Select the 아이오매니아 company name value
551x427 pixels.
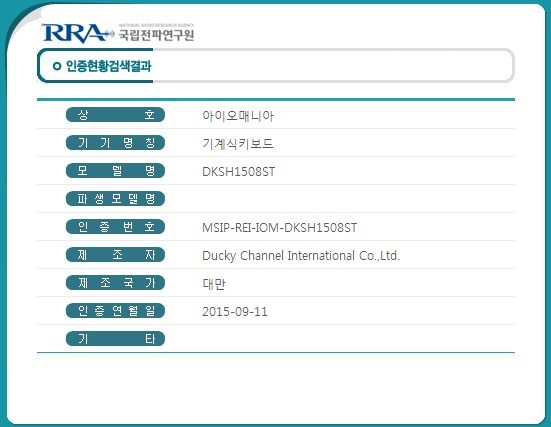coord(238,116)
